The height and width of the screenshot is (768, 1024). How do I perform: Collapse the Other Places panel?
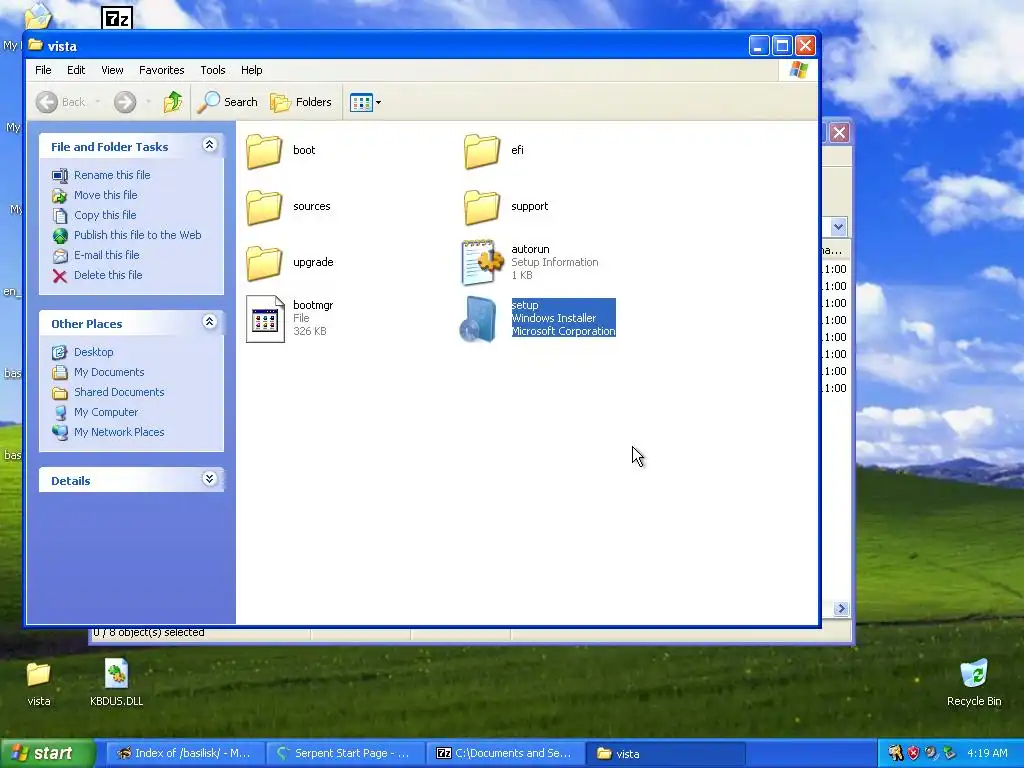point(209,321)
